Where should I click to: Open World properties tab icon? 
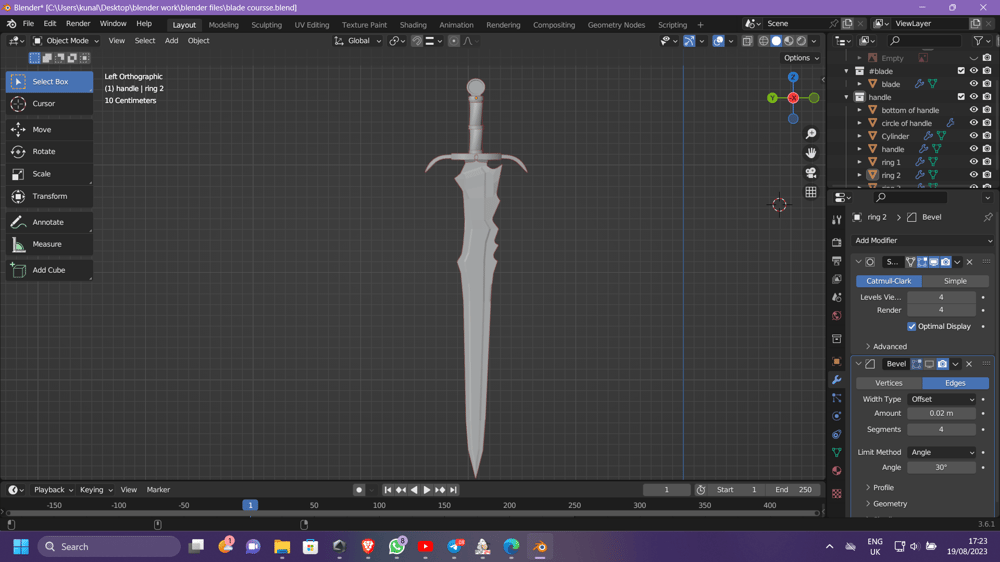click(837, 316)
